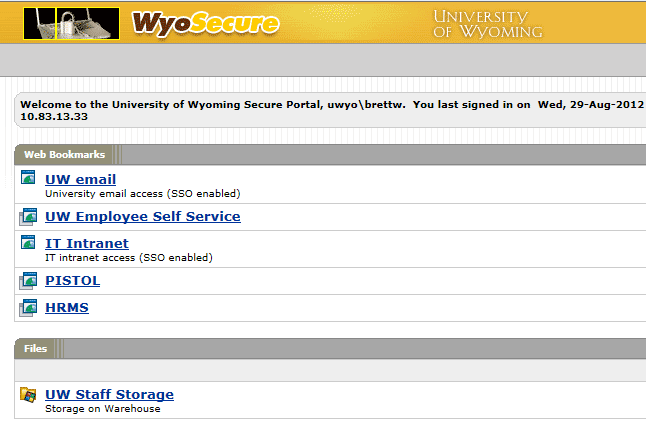Viewport: 646px width, 431px height.
Task: Select the Files panel header
Action: [x=35, y=349]
